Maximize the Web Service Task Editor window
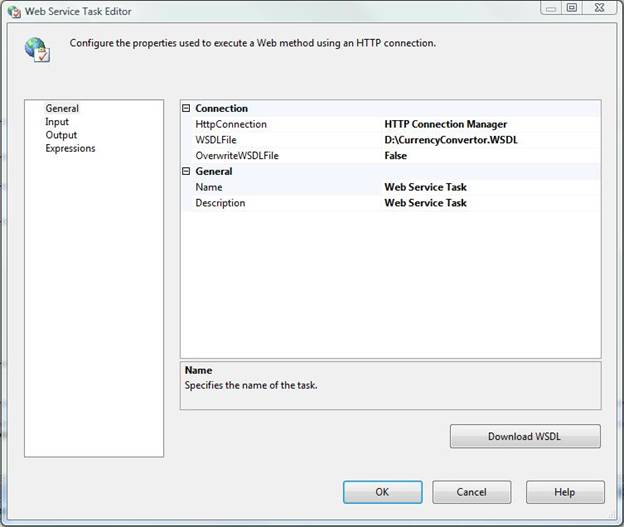The image size is (624, 527). click(572, 8)
